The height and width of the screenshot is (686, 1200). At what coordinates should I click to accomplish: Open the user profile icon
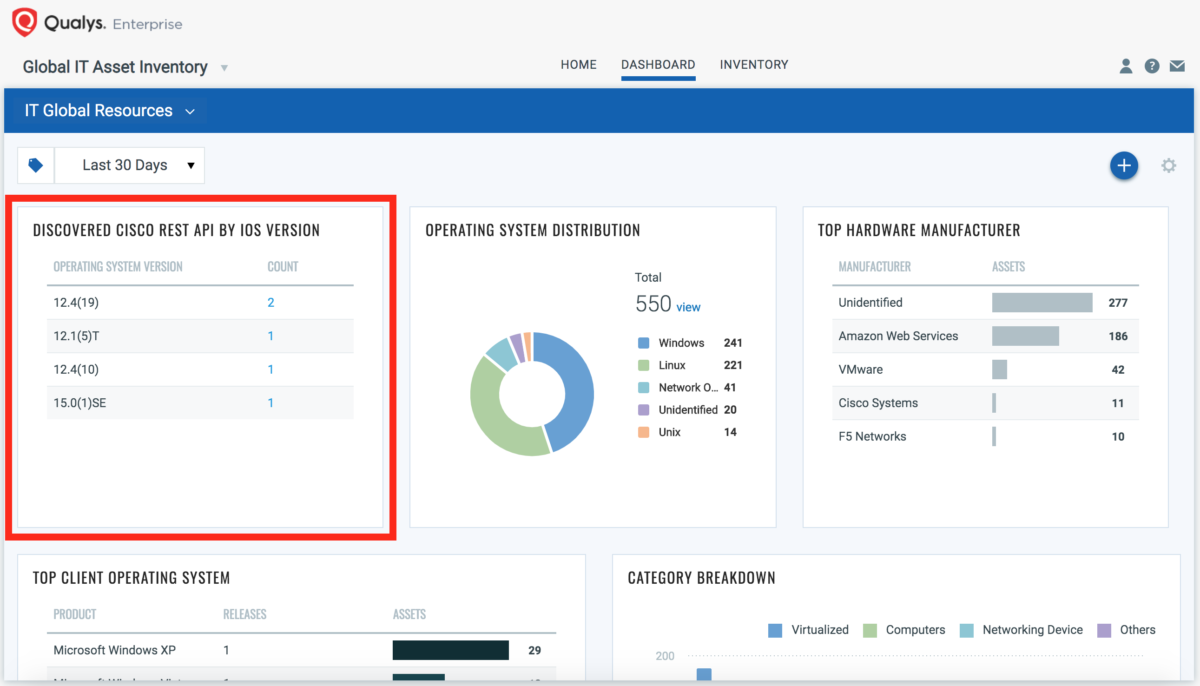point(1126,65)
